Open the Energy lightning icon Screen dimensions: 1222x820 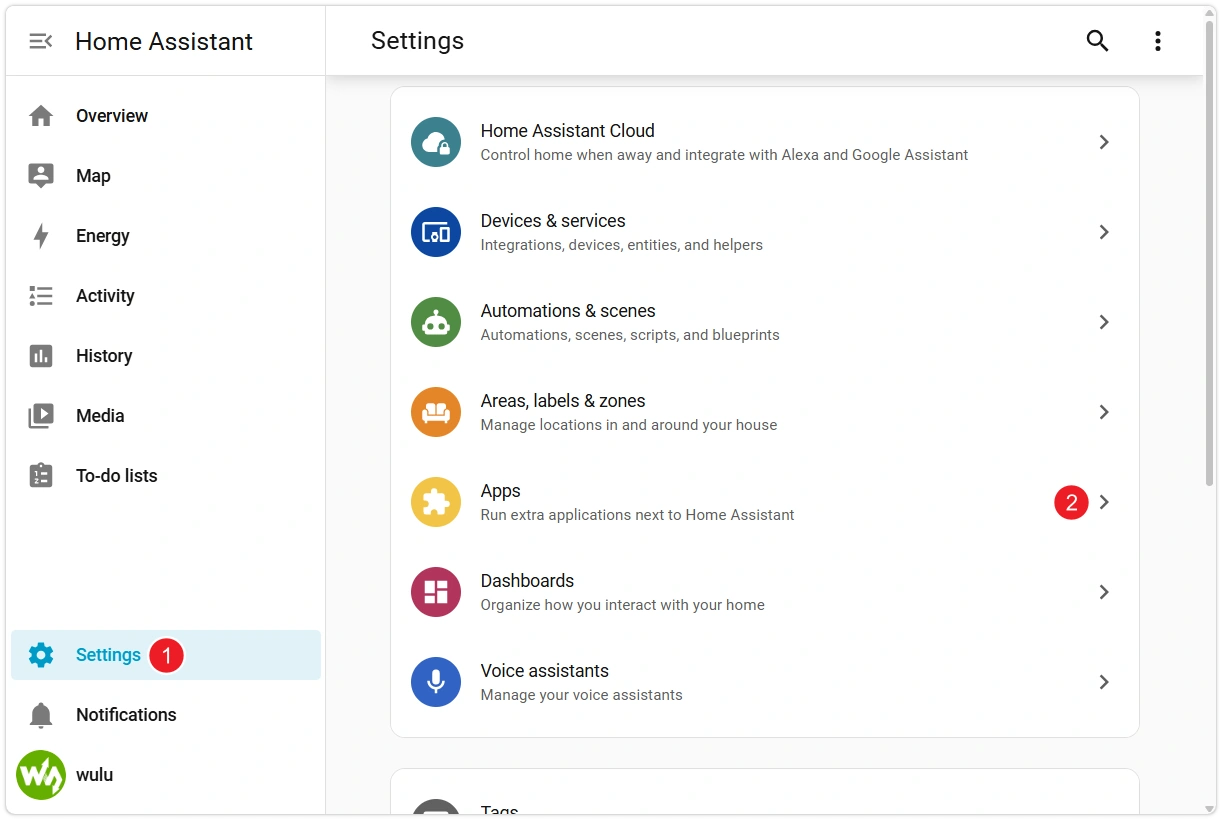point(41,236)
